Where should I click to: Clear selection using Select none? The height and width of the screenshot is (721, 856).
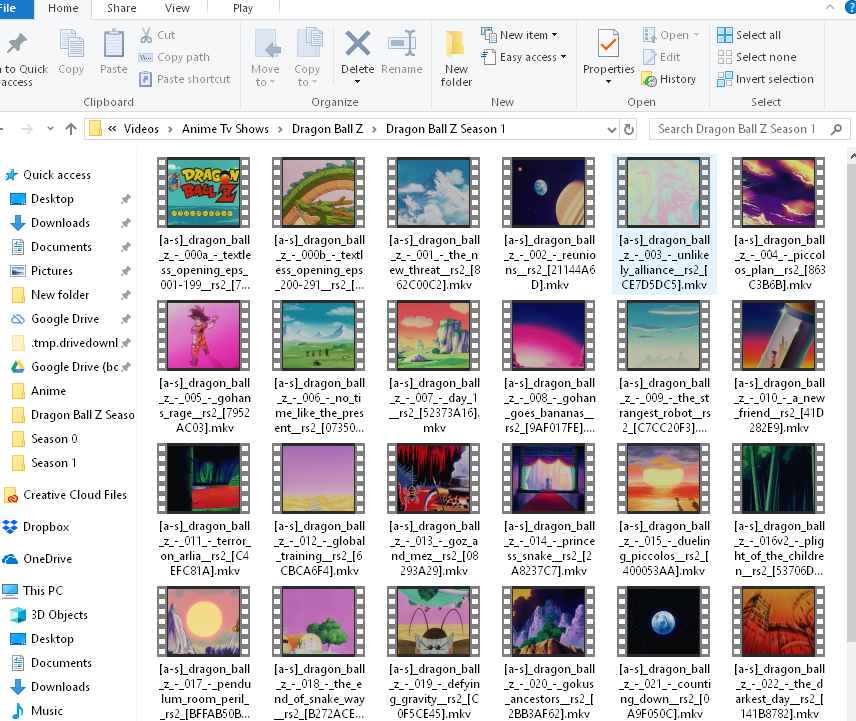(x=757, y=56)
